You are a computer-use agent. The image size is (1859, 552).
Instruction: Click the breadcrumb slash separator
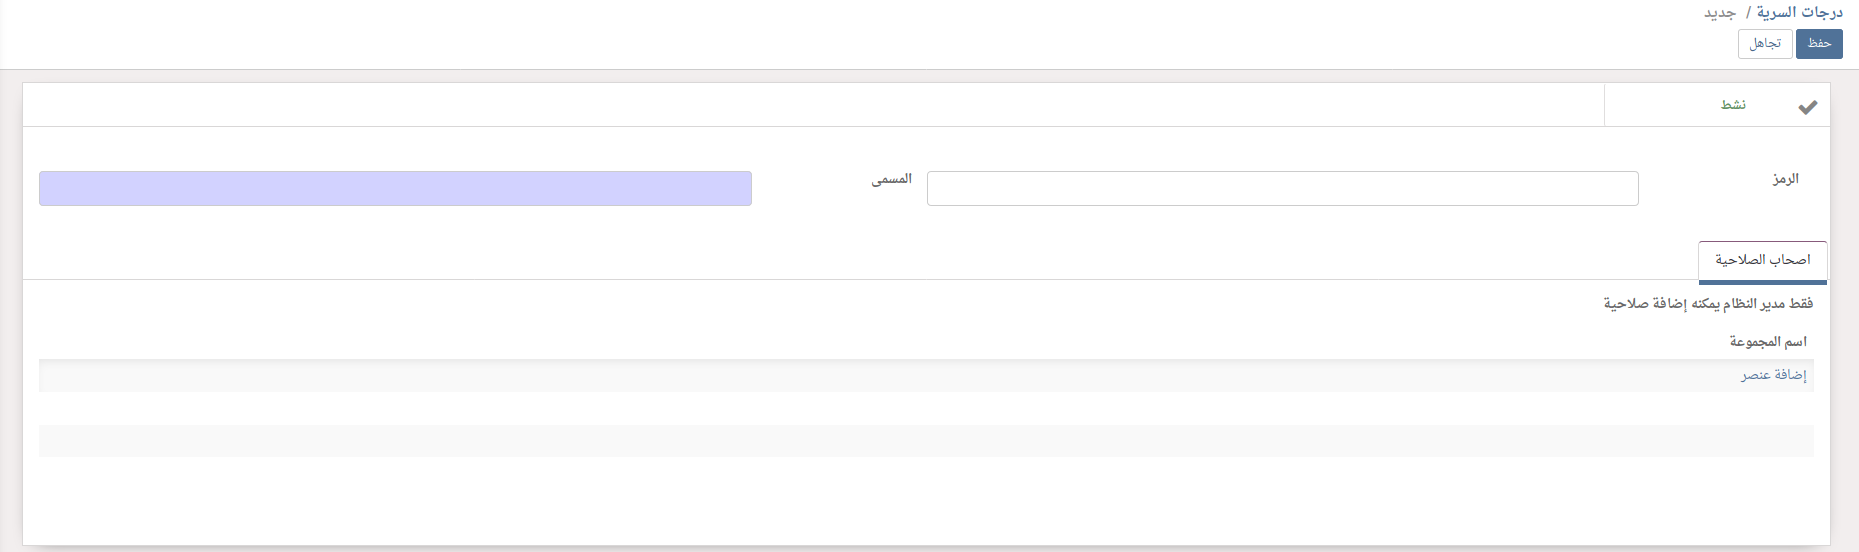tap(1747, 13)
